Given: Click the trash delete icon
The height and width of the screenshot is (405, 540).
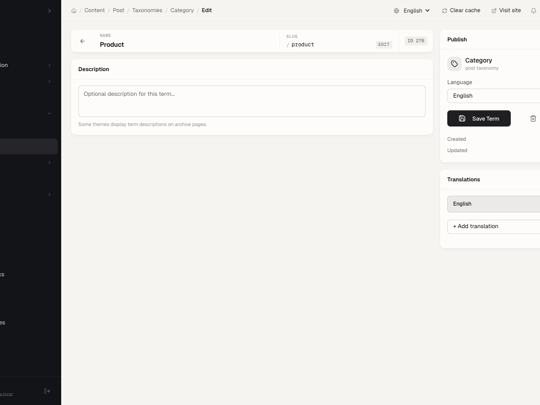Looking at the screenshot, I should [x=533, y=118].
